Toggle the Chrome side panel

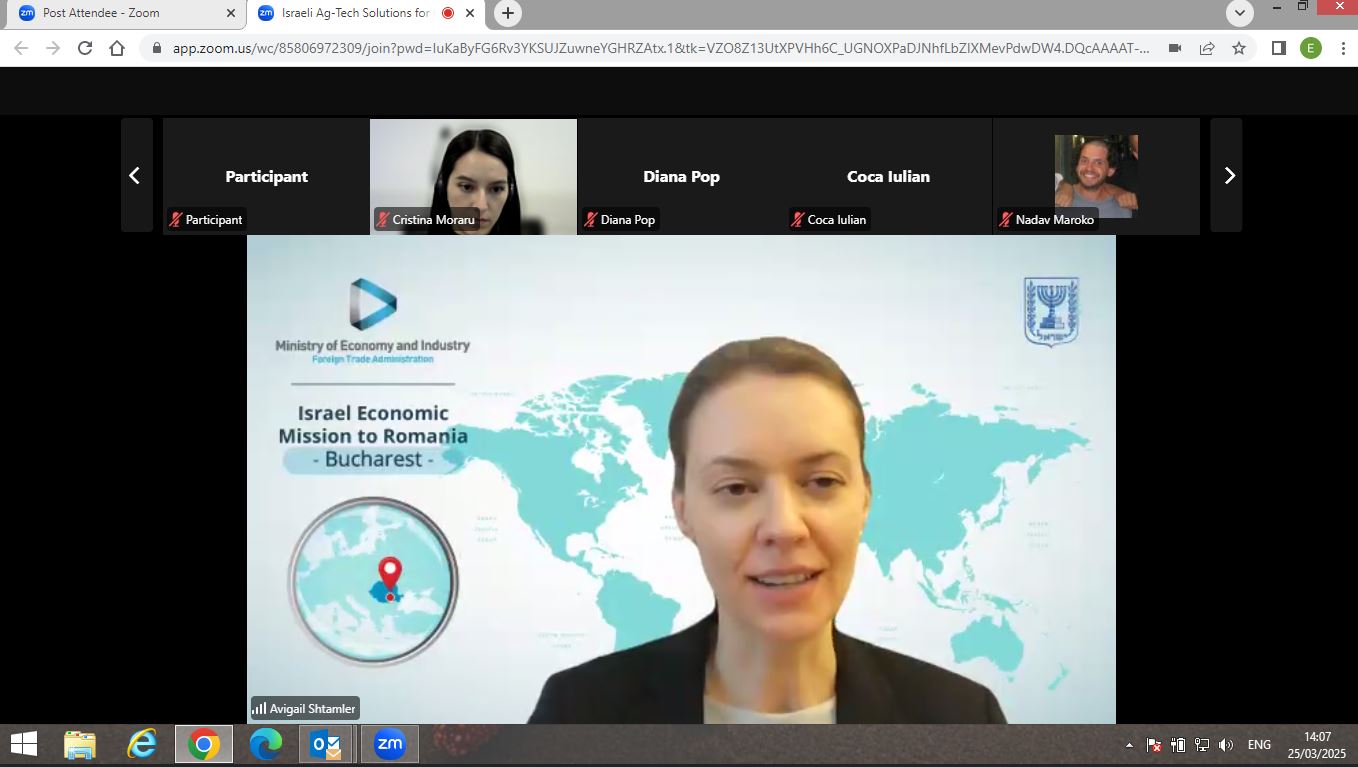tap(1278, 48)
